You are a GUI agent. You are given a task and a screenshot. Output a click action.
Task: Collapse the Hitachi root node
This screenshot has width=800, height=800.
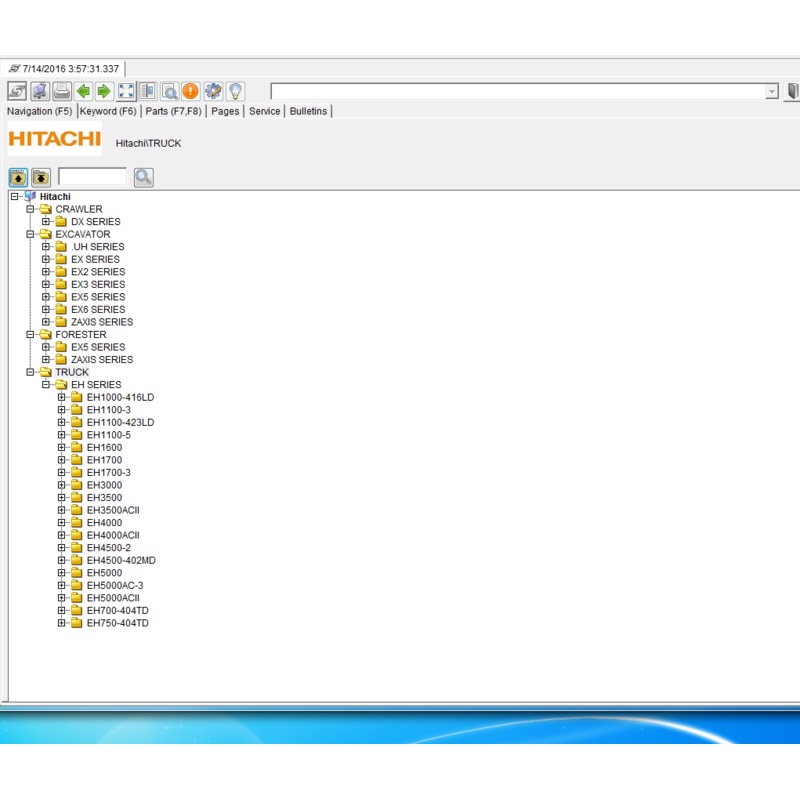[x=14, y=196]
